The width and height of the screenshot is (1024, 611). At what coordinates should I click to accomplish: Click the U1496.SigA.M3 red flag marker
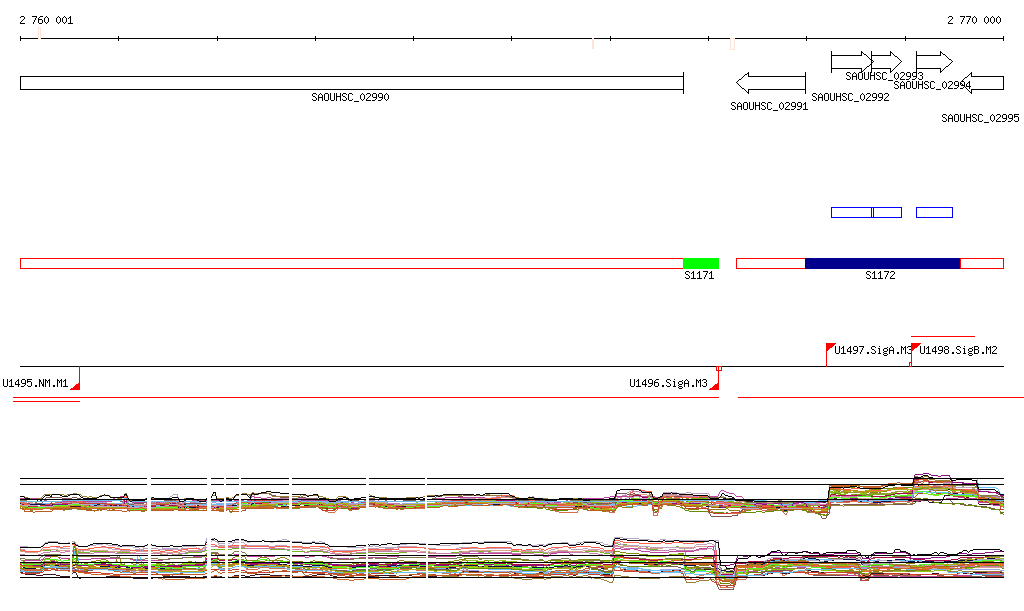714,386
